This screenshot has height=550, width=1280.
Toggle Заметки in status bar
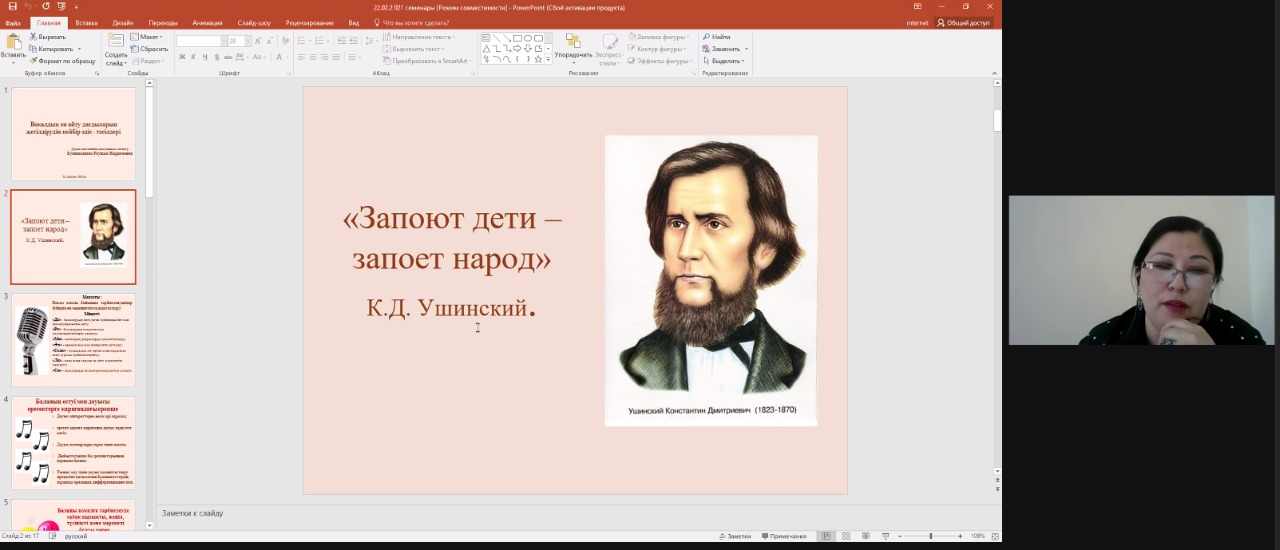tap(735, 536)
